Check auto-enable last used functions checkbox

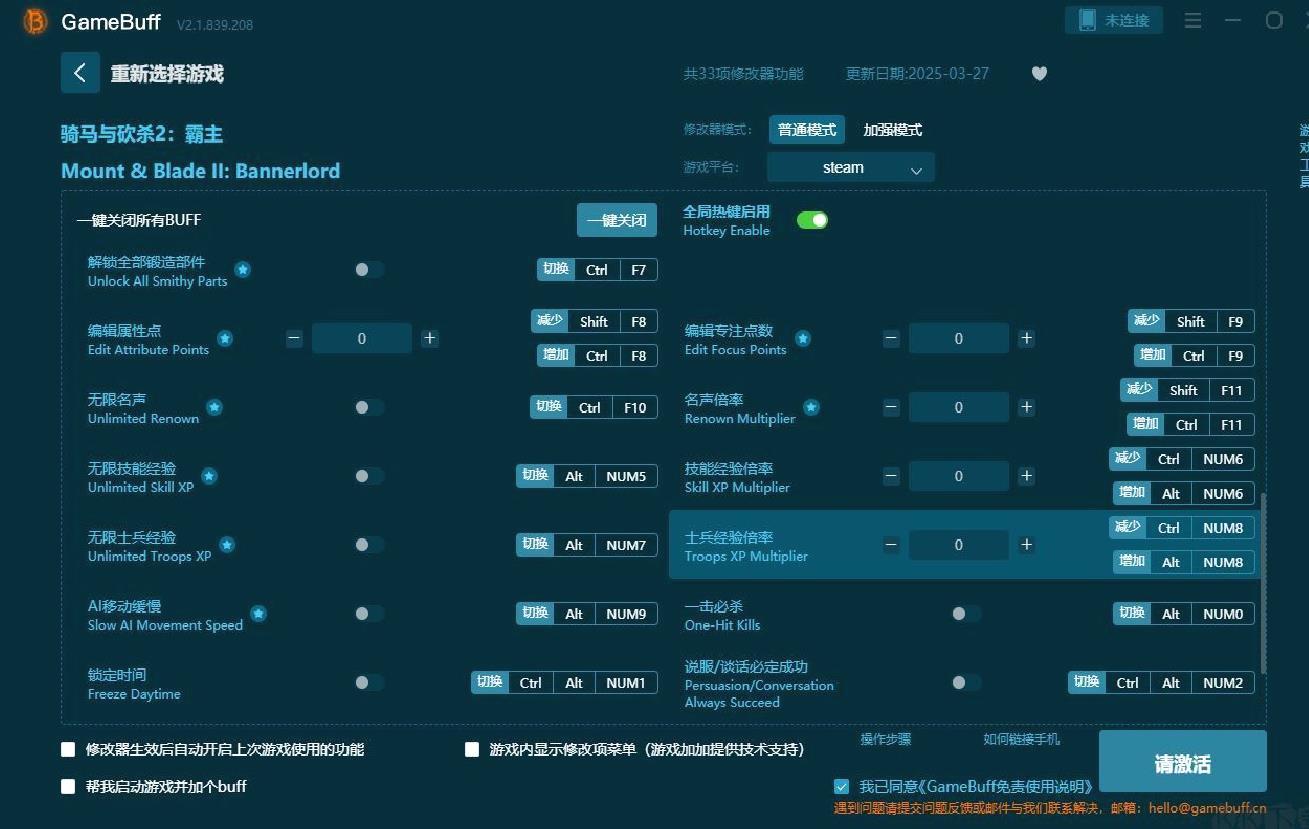(x=68, y=749)
